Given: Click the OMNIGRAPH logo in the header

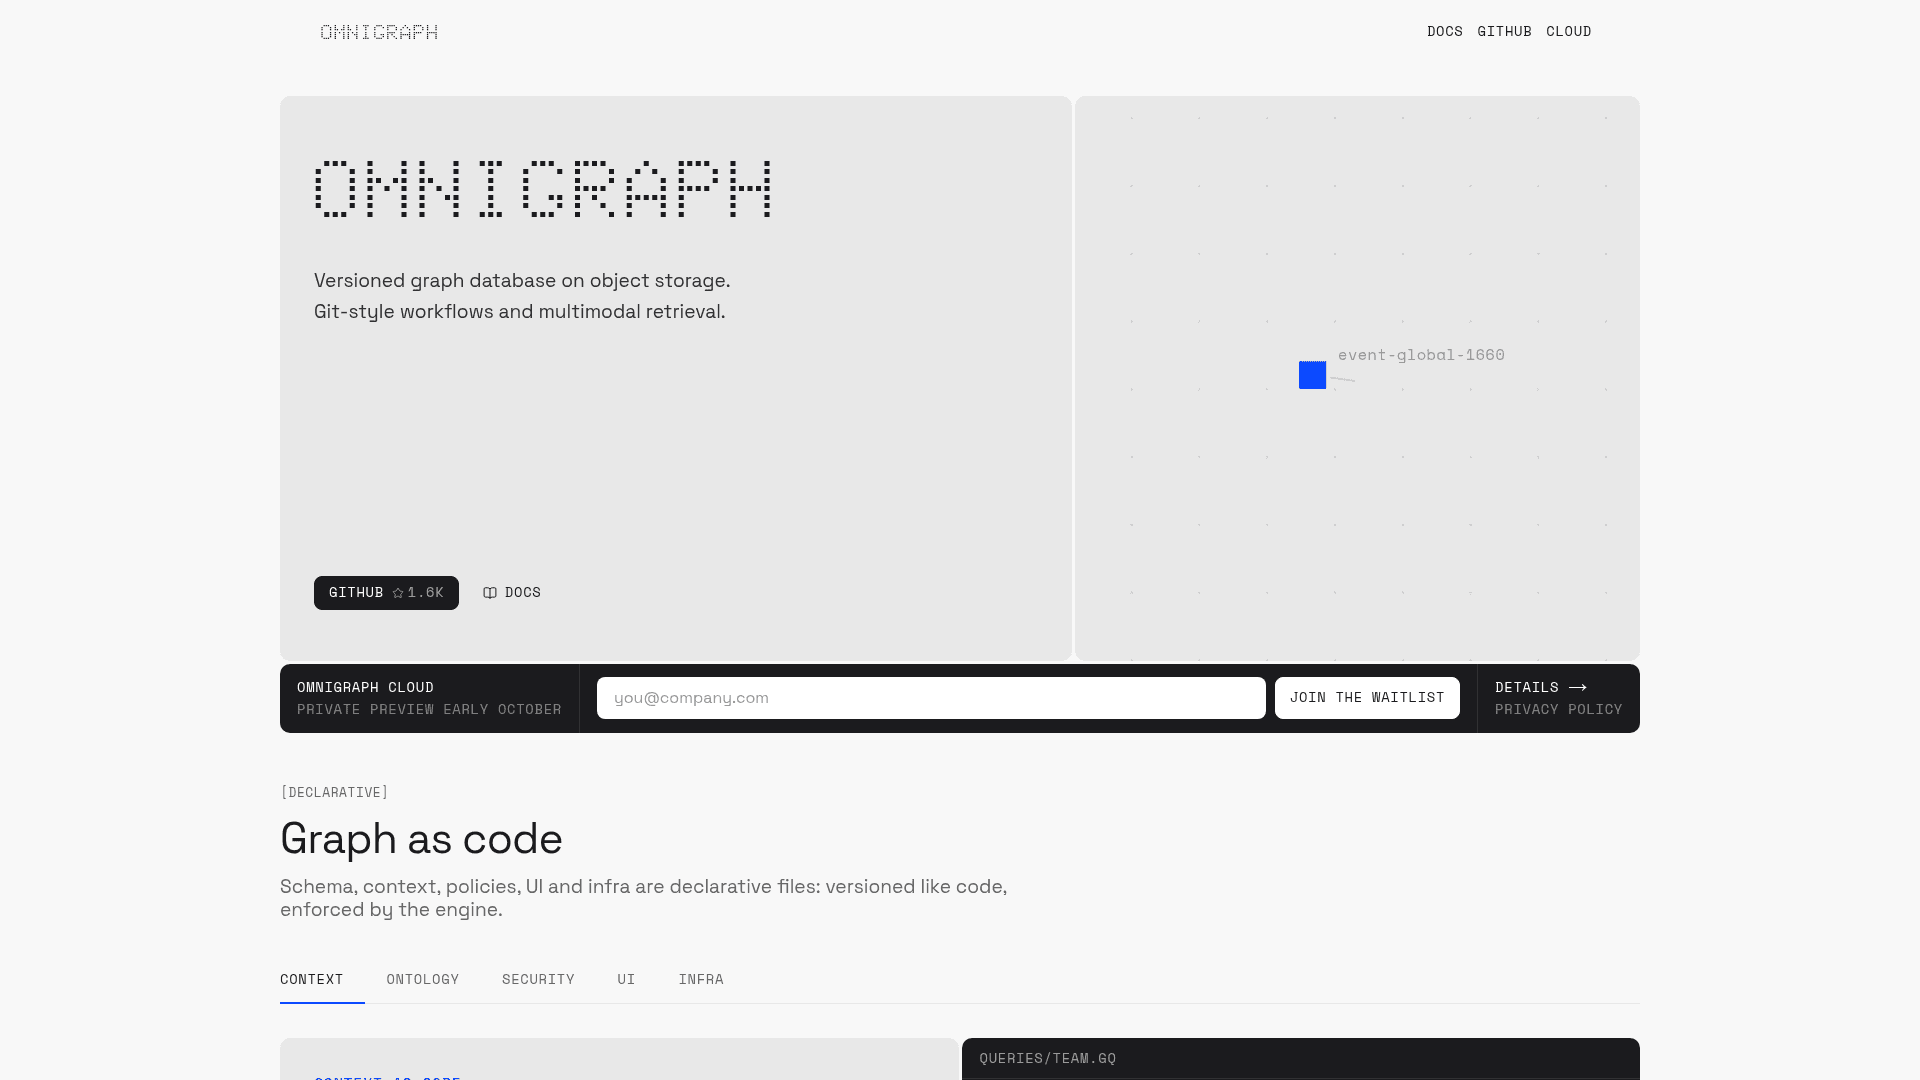Looking at the screenshot, I should coord(379,32).
